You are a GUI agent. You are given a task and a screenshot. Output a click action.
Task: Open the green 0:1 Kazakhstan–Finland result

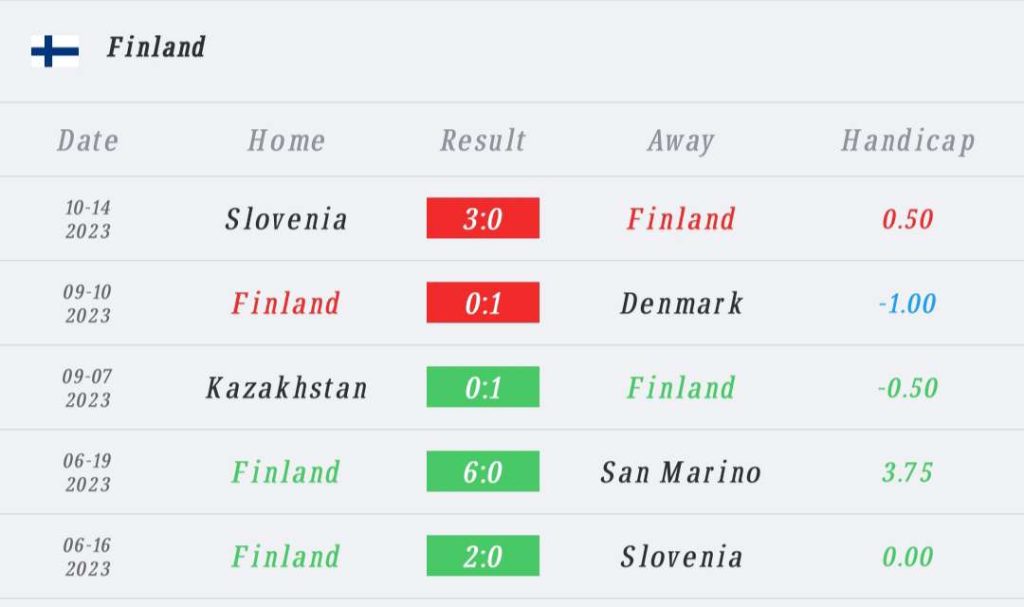(483, 387)
